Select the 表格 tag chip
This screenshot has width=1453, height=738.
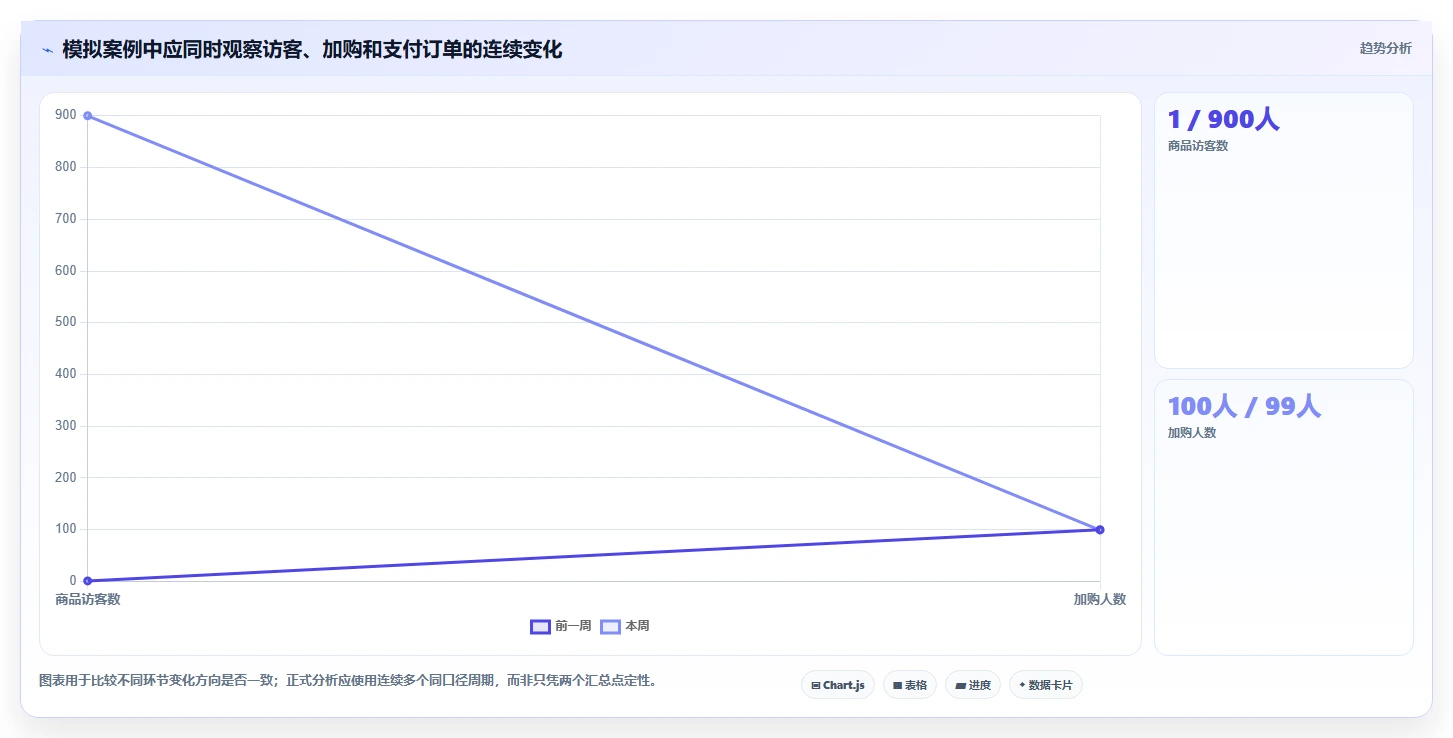click(x=910, y=685)
